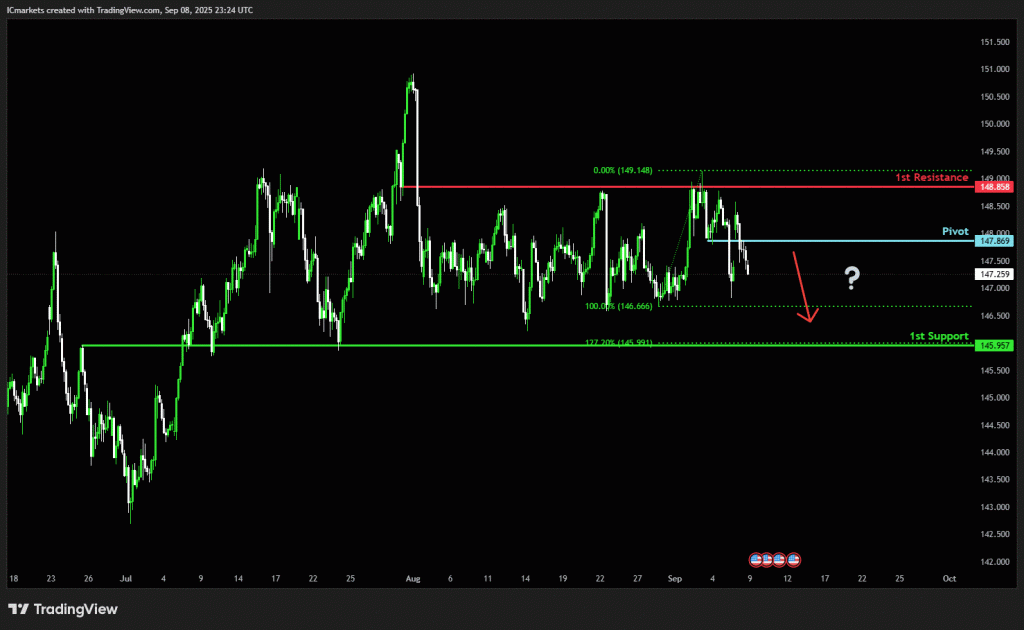
Task: Click the Pivot label
Action: (x=955, y=231)
